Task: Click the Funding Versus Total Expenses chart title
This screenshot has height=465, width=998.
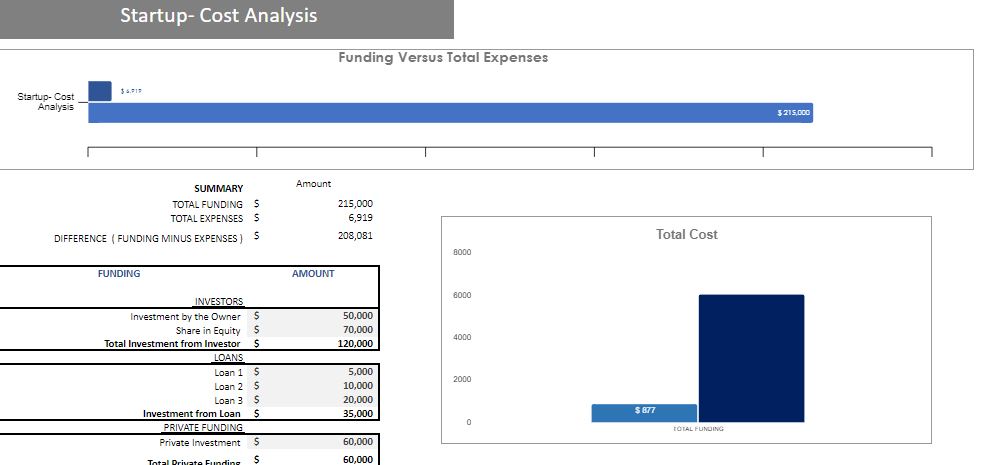Action: (443, 57)
